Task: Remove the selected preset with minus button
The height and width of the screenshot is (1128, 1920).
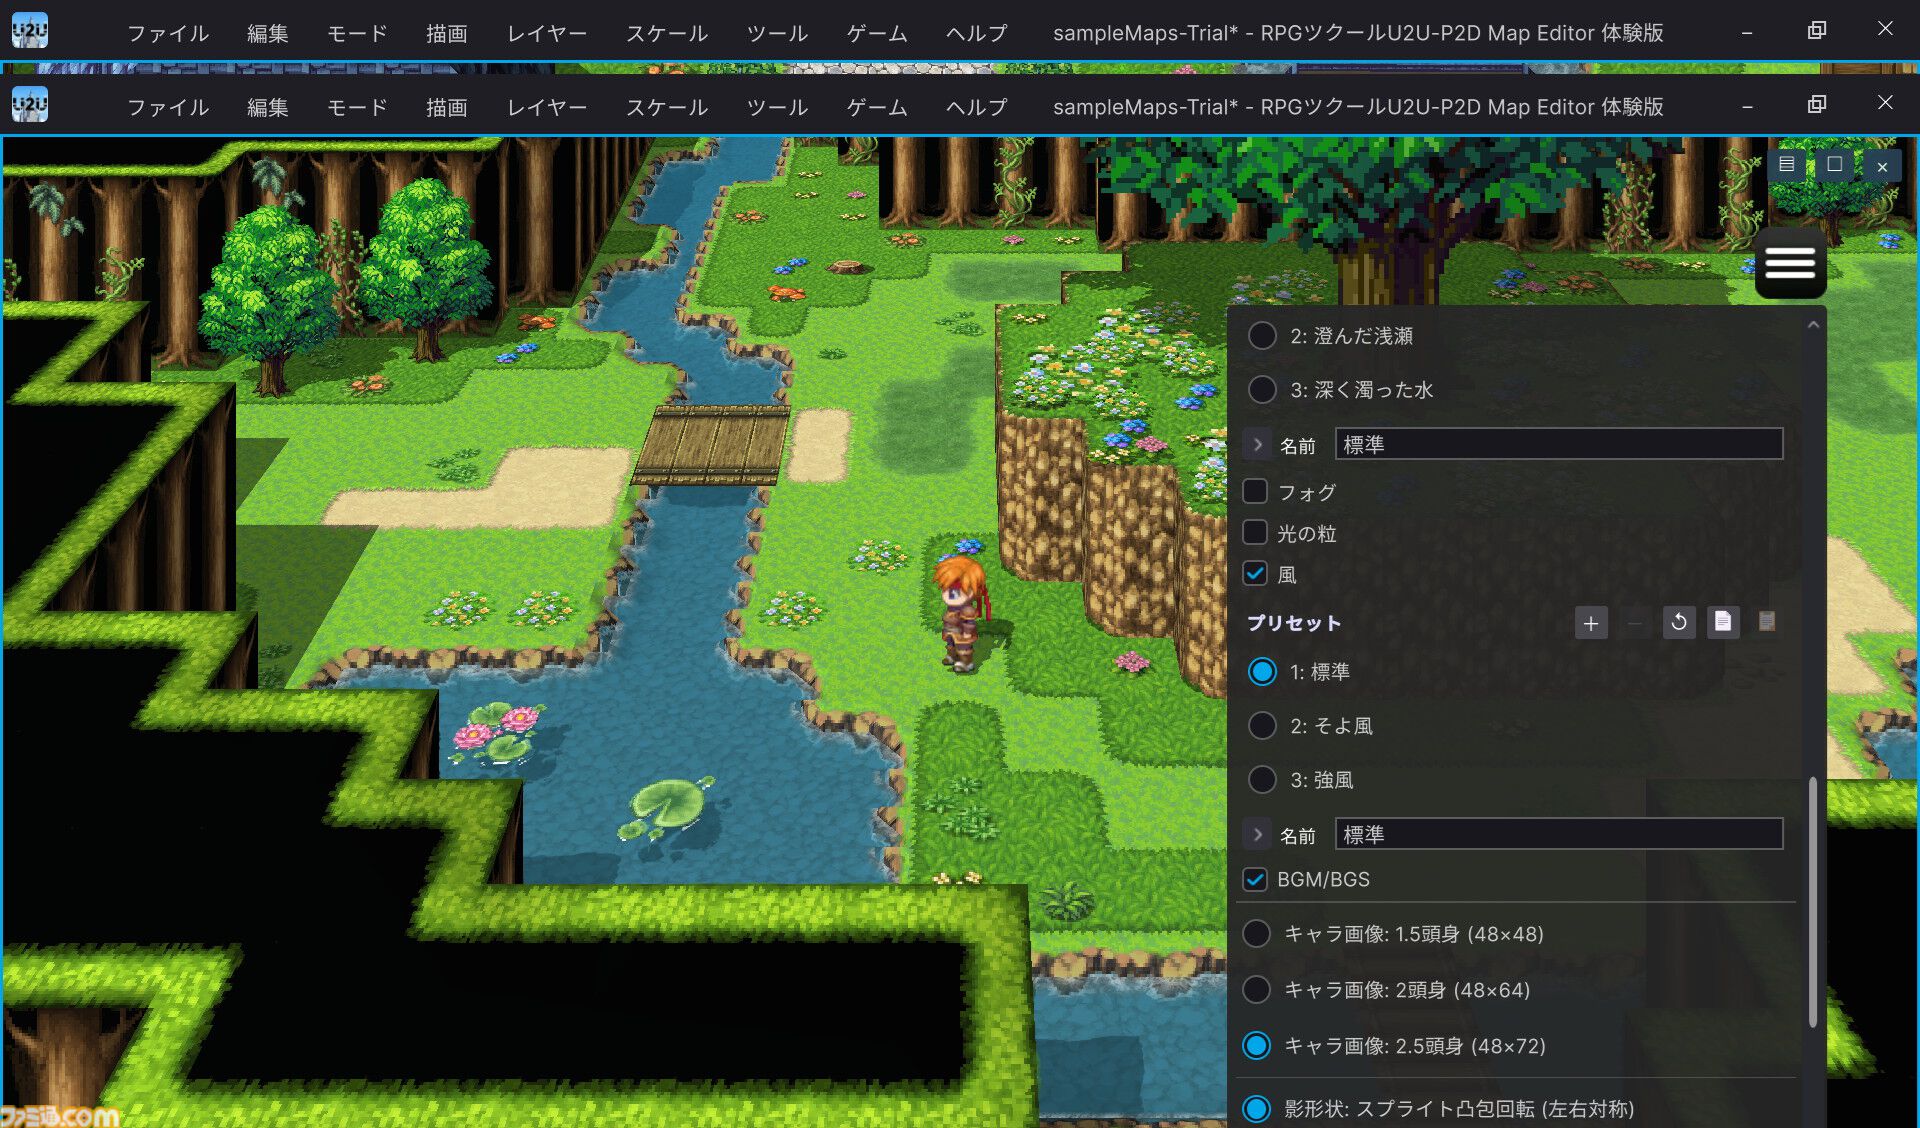Action: pyautogui.click(x=1635, y=623)
